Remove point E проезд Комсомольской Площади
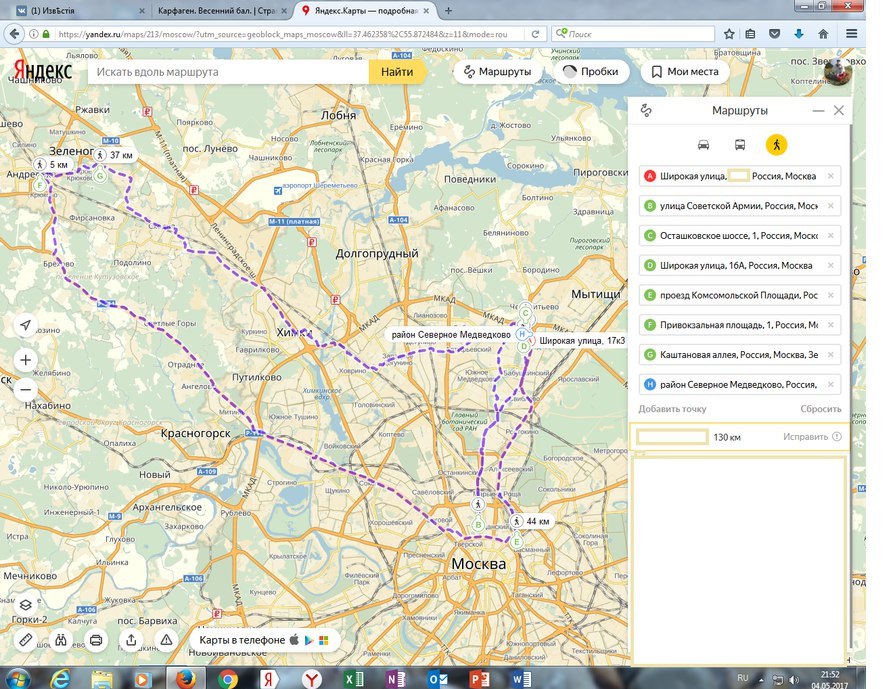888x689 pixels. coord(831,295)
